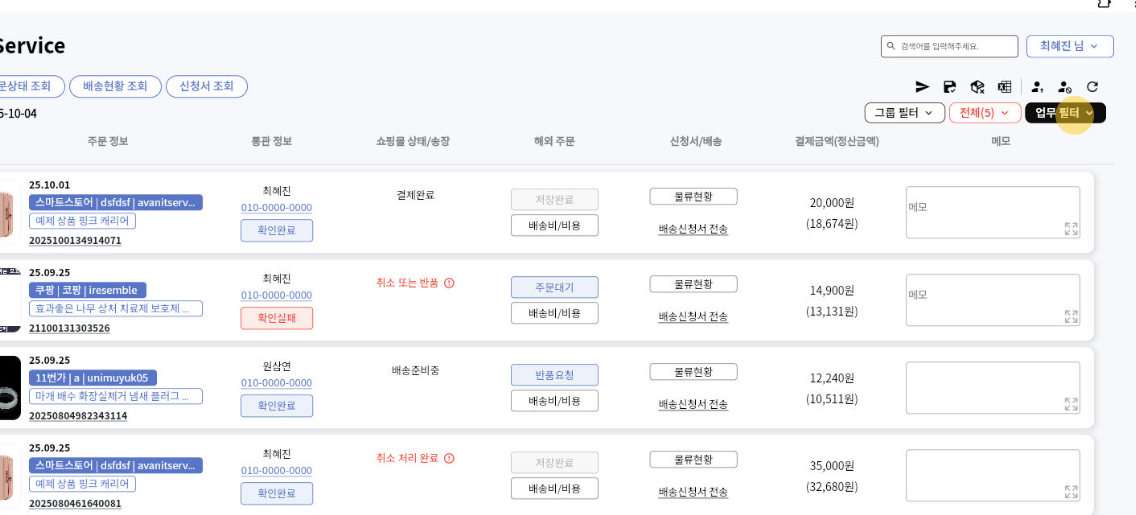Click the paper-plane send icon
1136x515 pixels.
(922, 87)
